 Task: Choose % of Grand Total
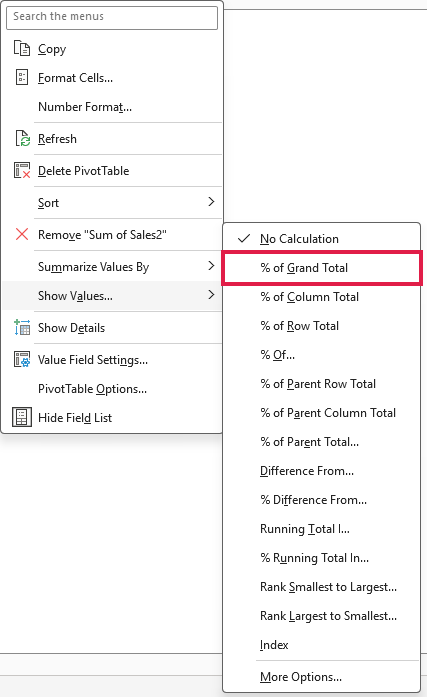tap(321, 268)
